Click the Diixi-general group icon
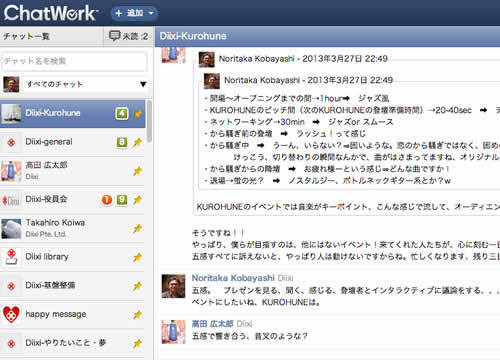Image resolution: width=500 pixels, height=360 pixels. point(11,142)
